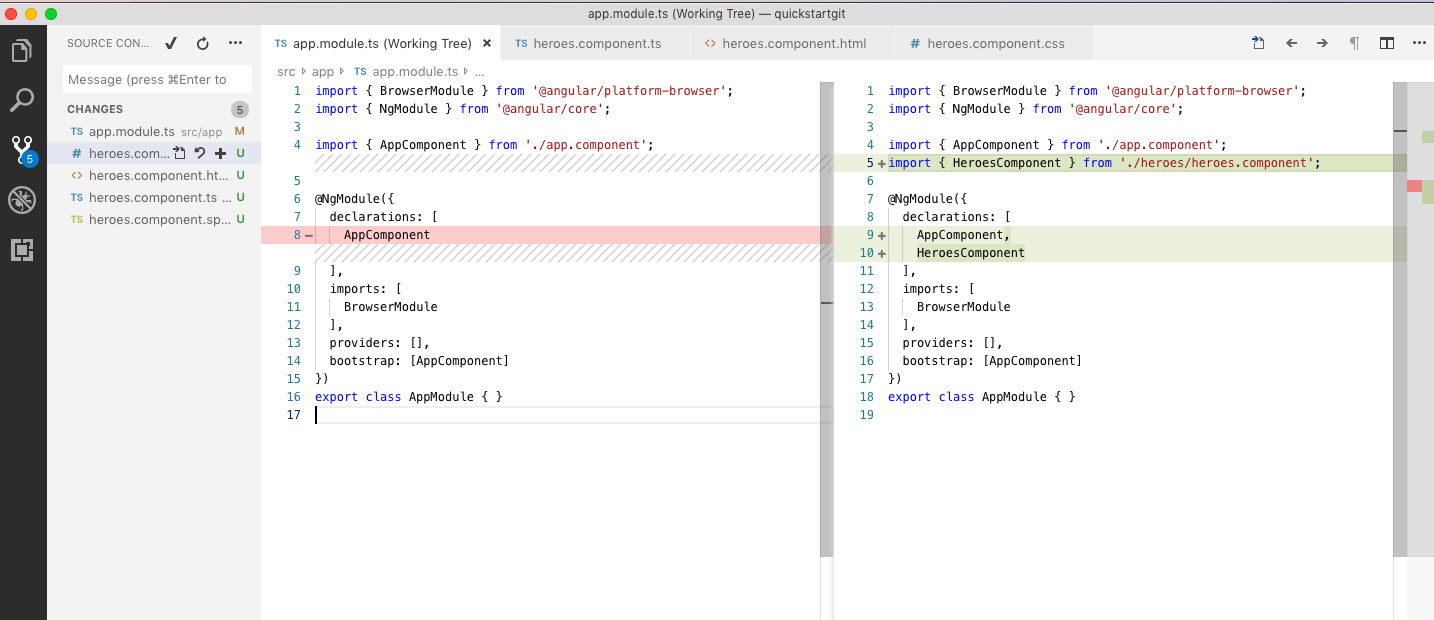
Task: Discard changes icon on heroes.com... row
Action: click(x=200, y=153)
